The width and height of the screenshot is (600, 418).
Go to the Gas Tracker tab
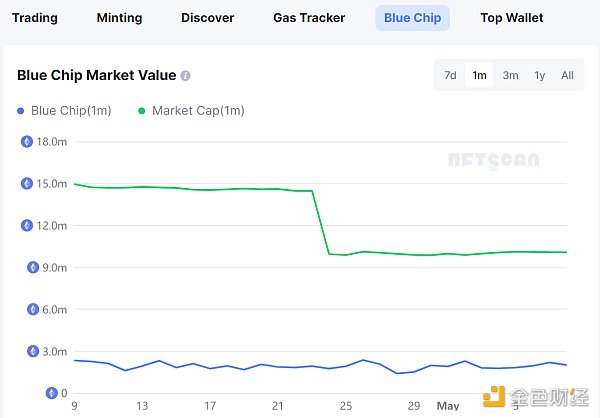point(309,18)
